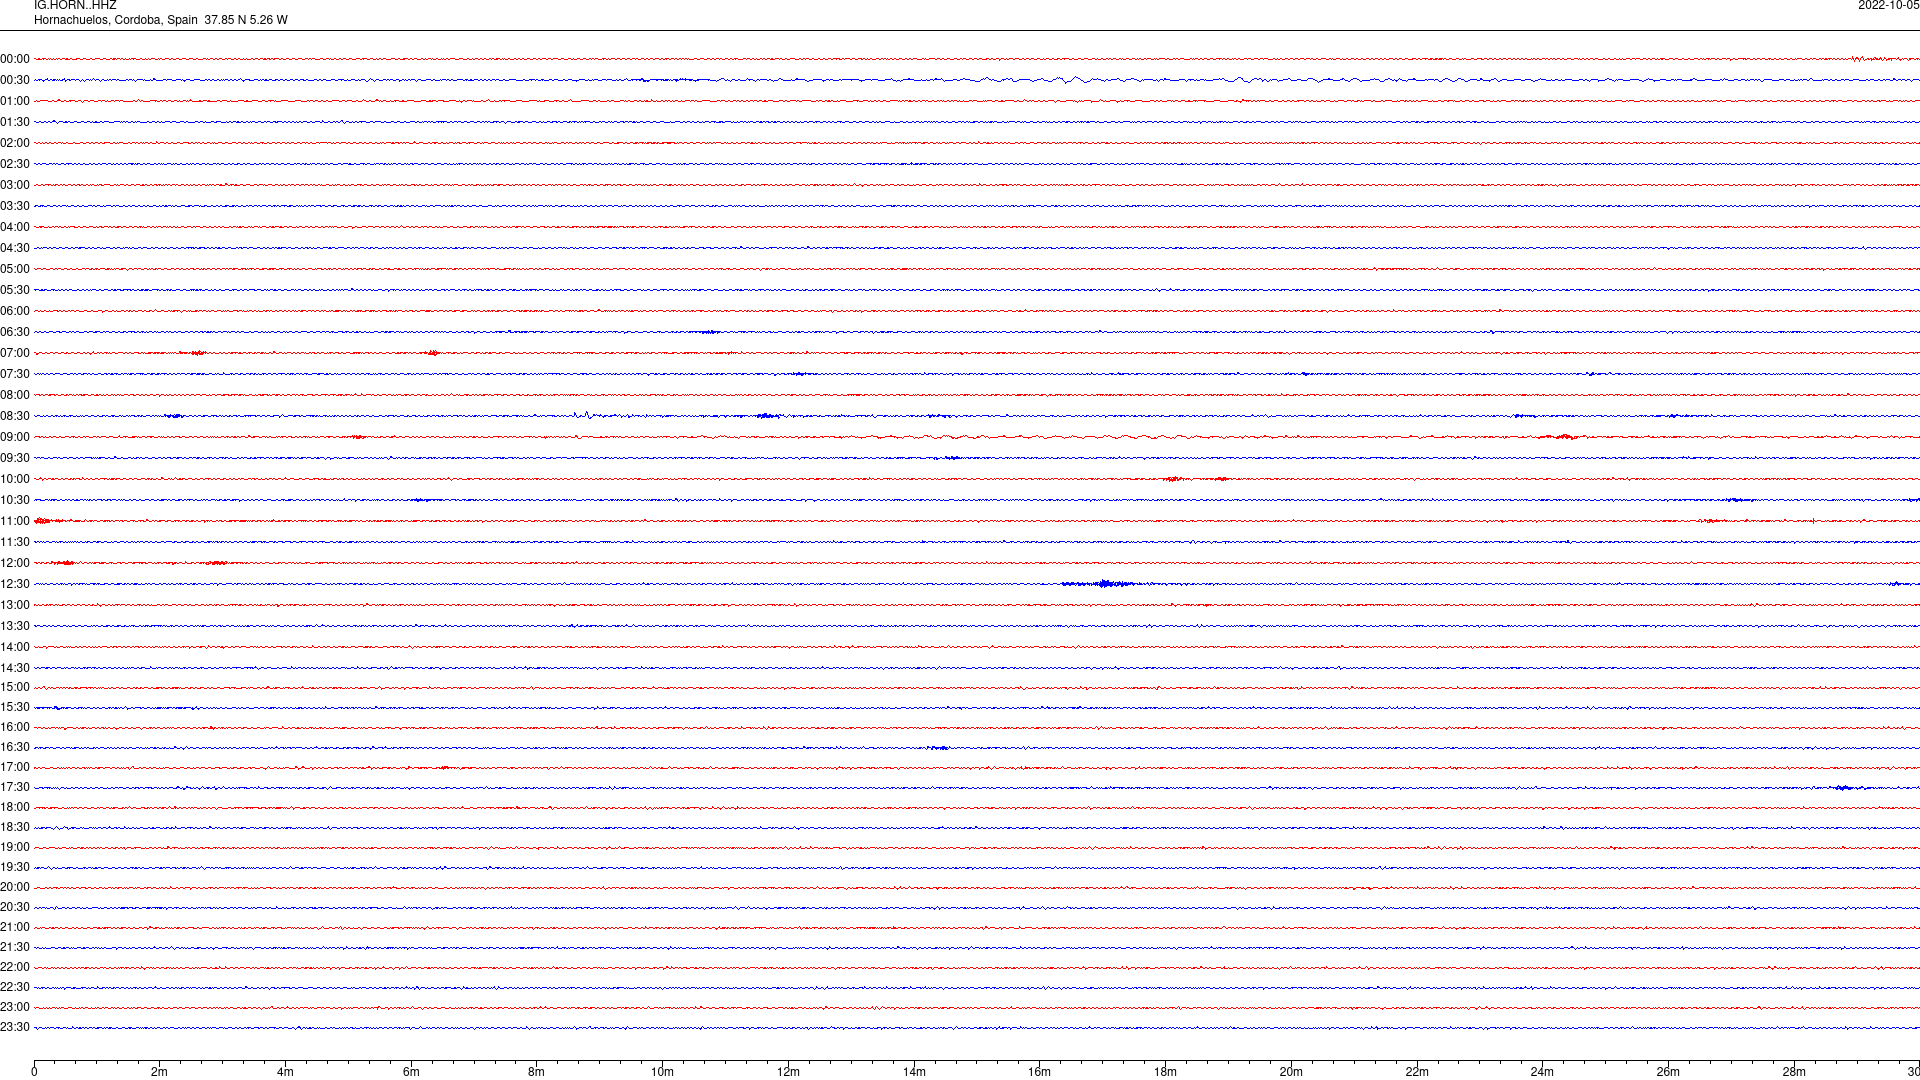Select the 03:00 trace time label
The image size is (1920, 1080).
15,185
